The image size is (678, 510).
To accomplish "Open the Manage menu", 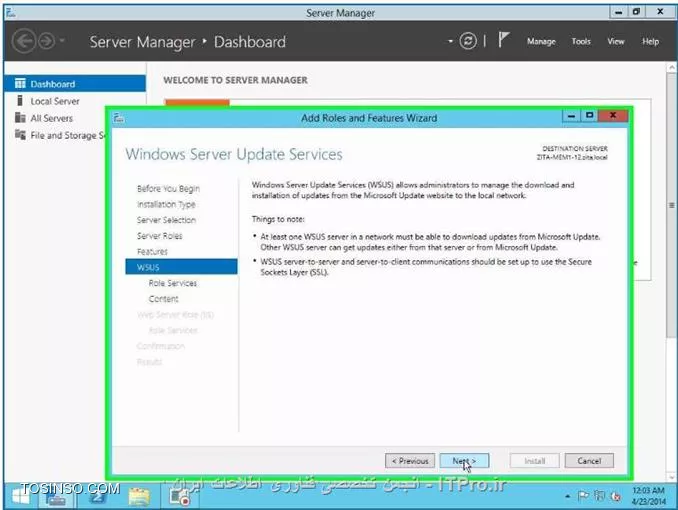I will (x=541, y=42).
